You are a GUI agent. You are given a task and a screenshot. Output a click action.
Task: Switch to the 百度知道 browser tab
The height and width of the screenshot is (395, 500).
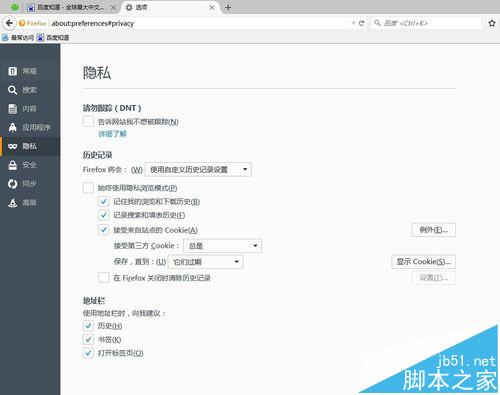tap(71, 7)
